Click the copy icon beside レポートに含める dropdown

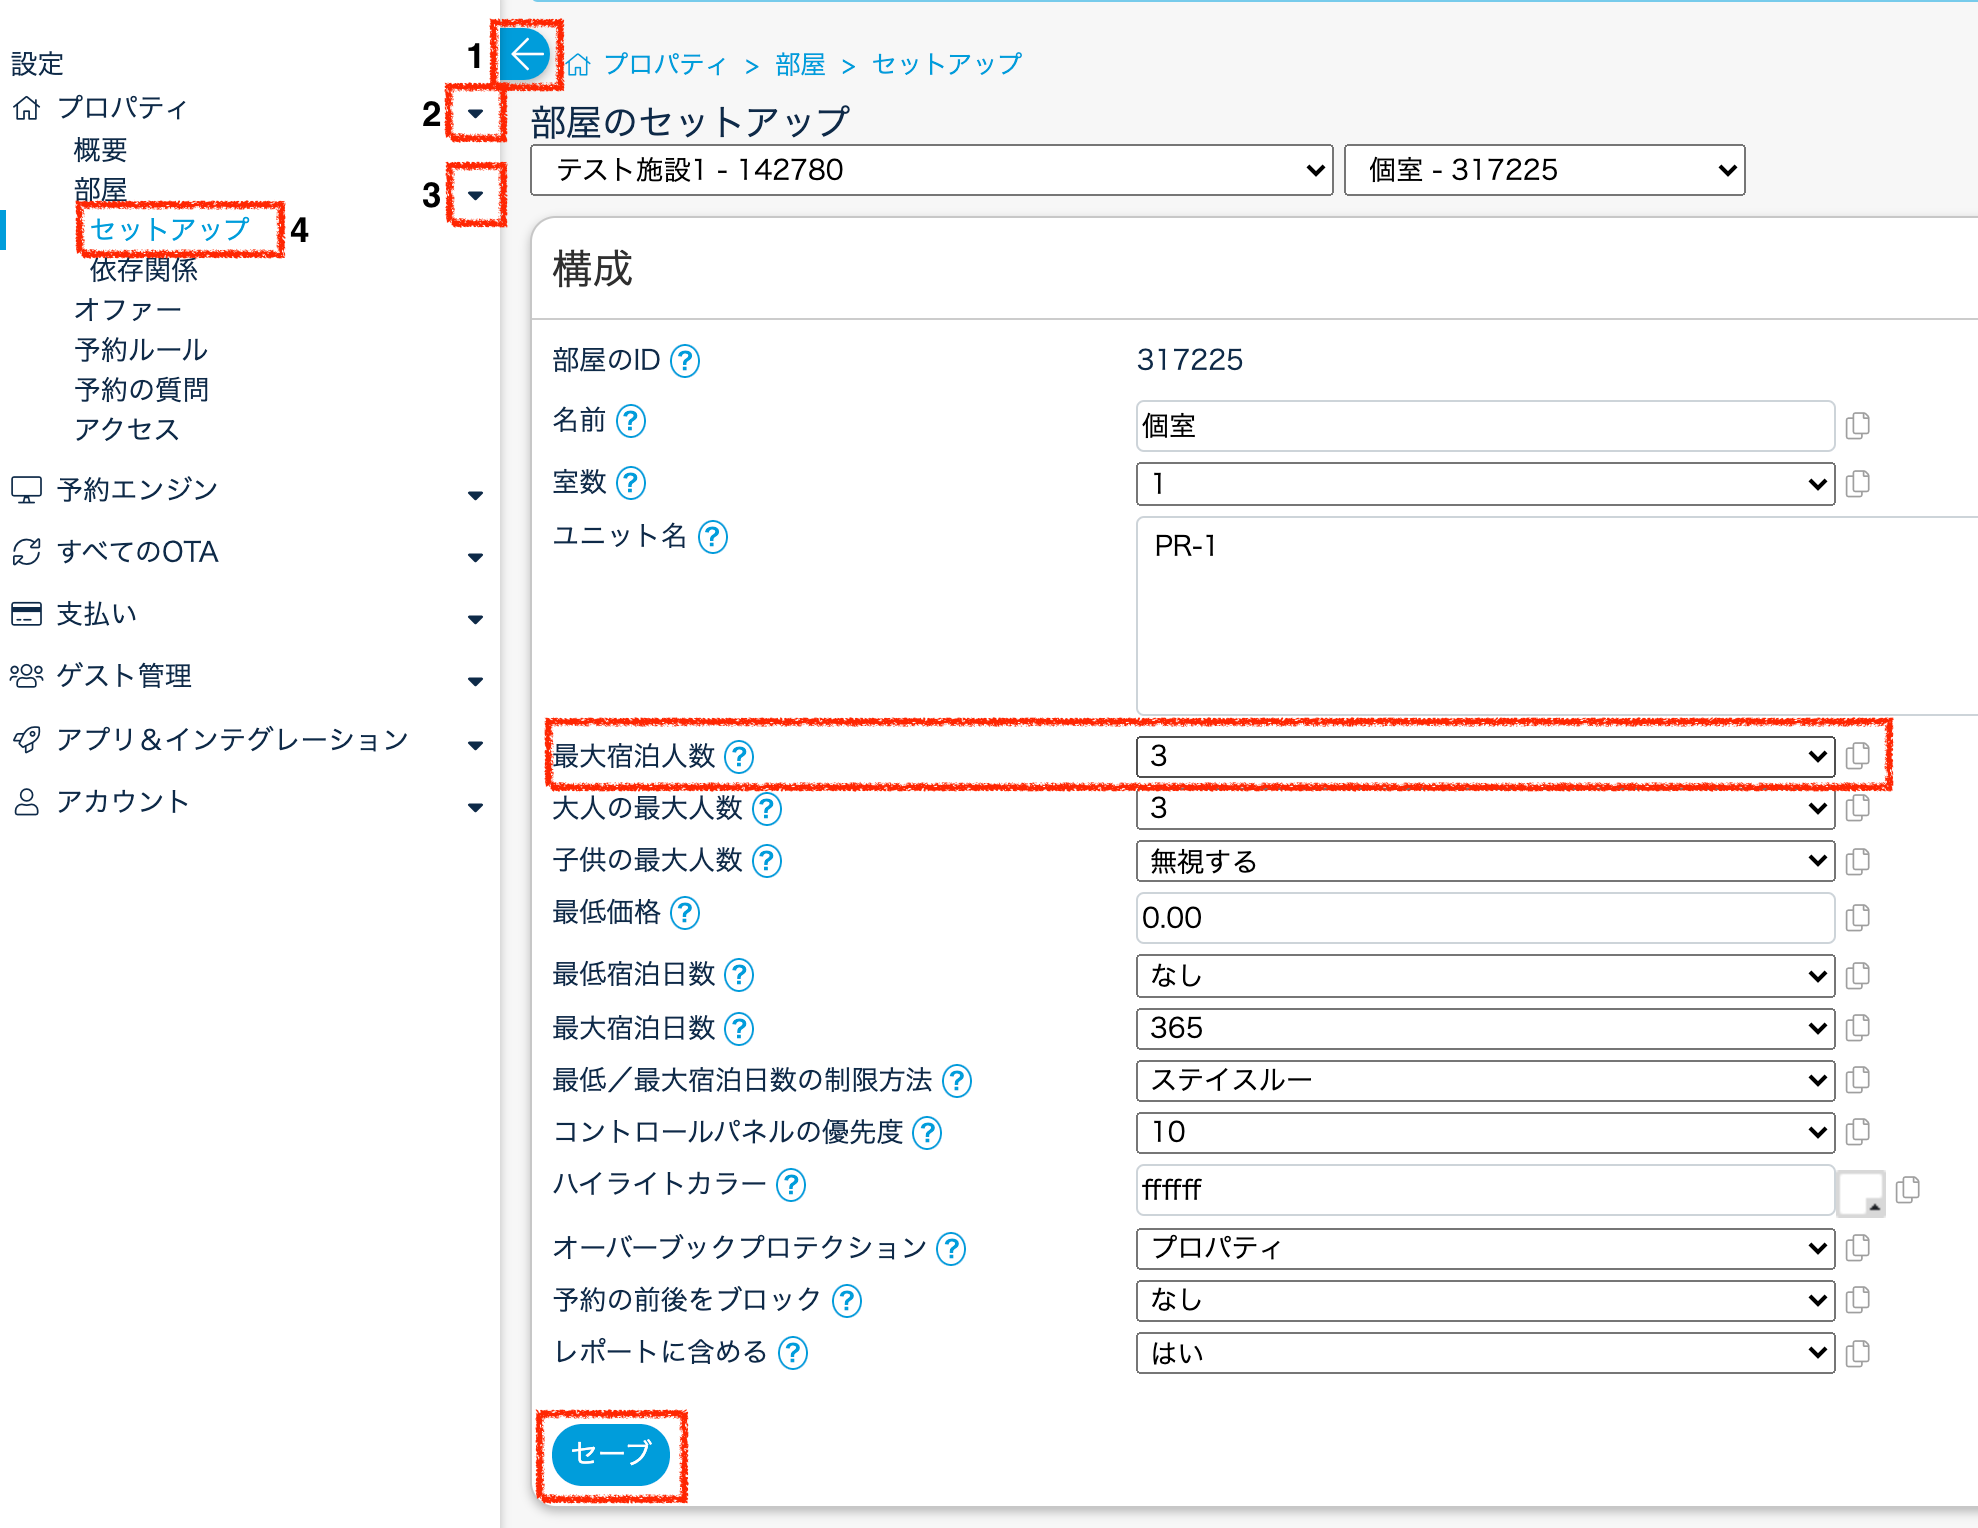pyautogui.click(x=1857, y=1354)
